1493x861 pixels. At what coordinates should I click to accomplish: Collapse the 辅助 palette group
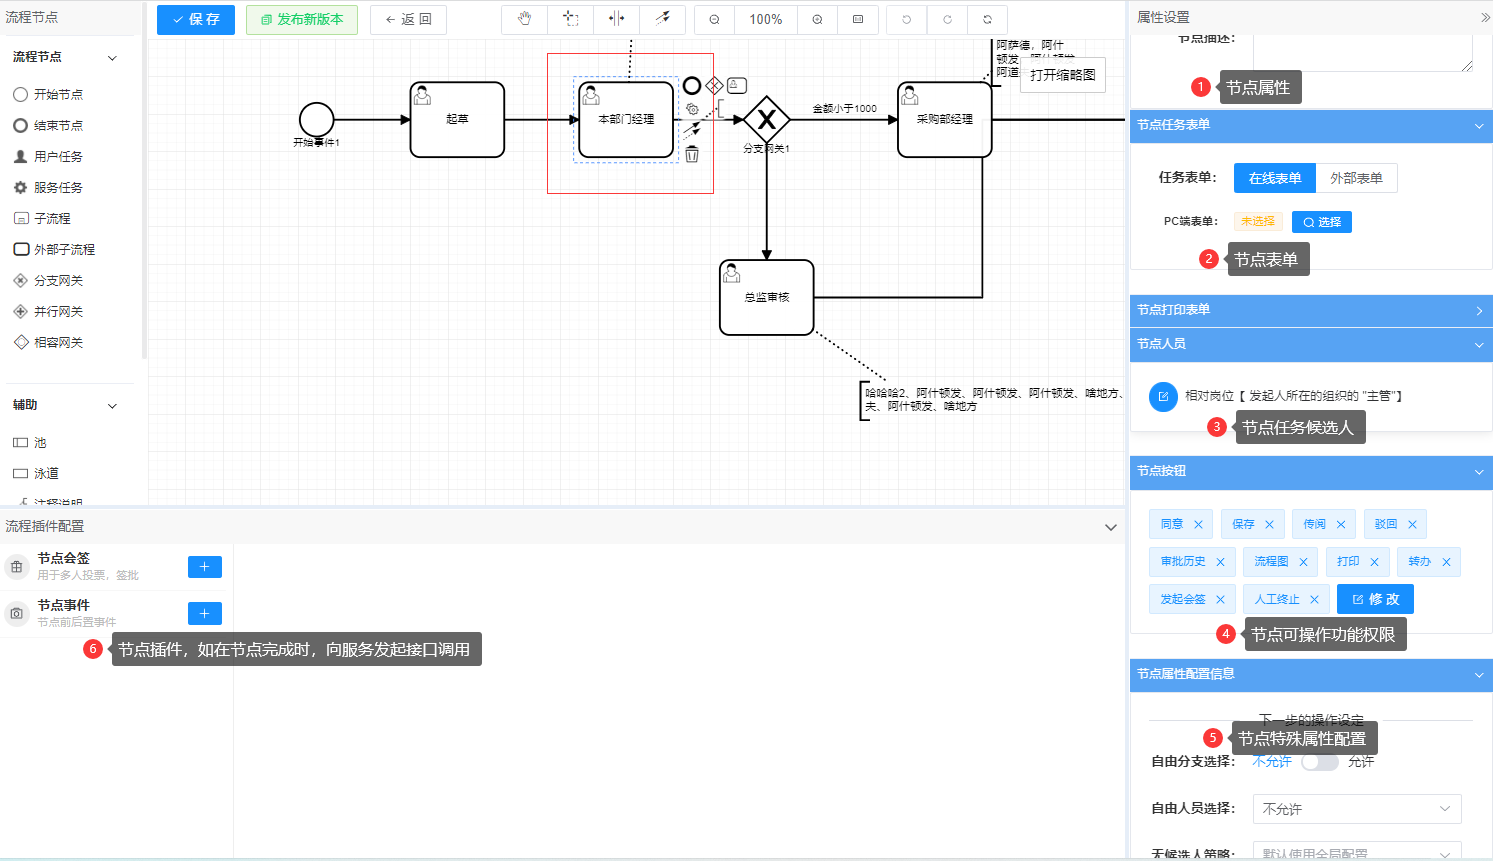112,406
